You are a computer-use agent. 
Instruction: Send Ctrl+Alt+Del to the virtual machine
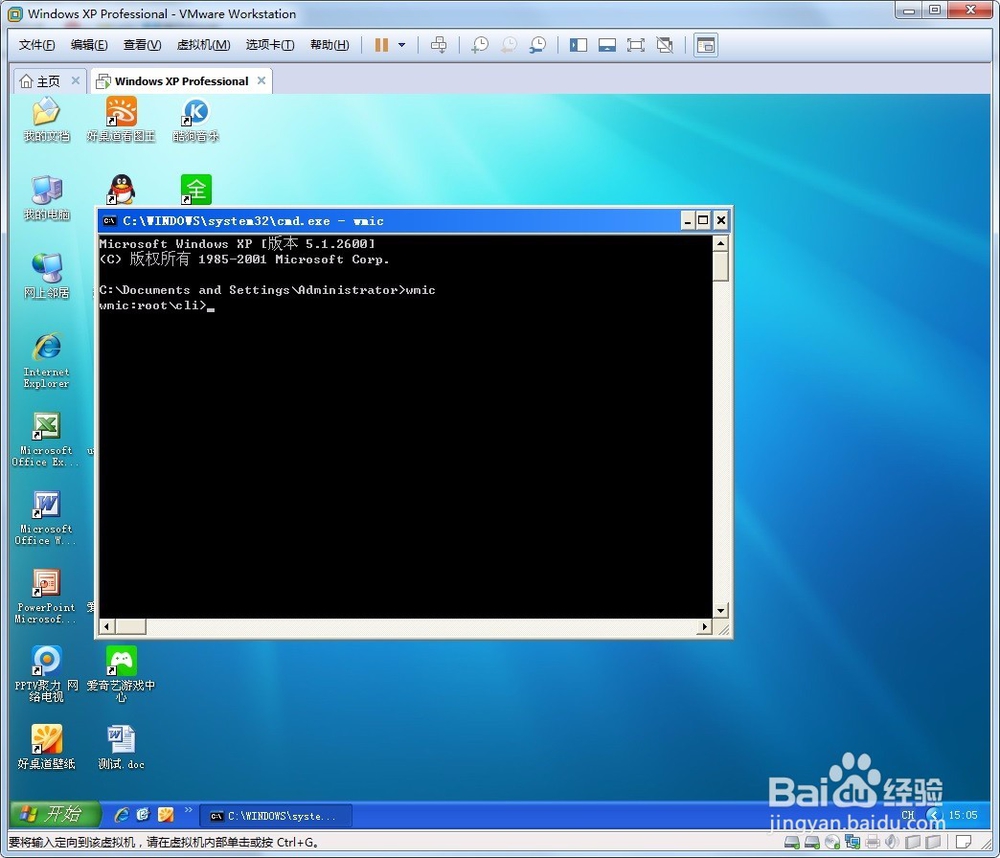point(439,45)
